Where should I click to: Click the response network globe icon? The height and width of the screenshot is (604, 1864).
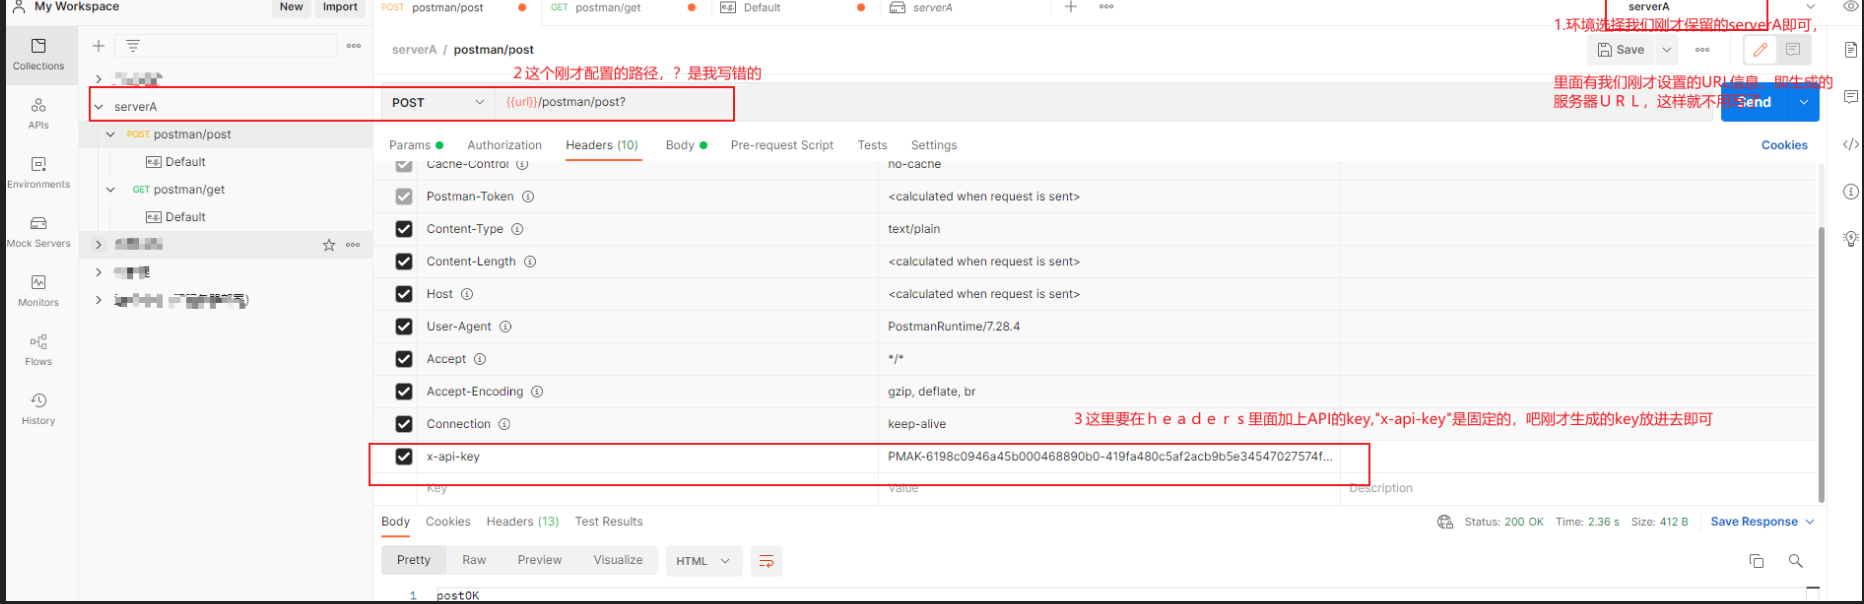1445,522
